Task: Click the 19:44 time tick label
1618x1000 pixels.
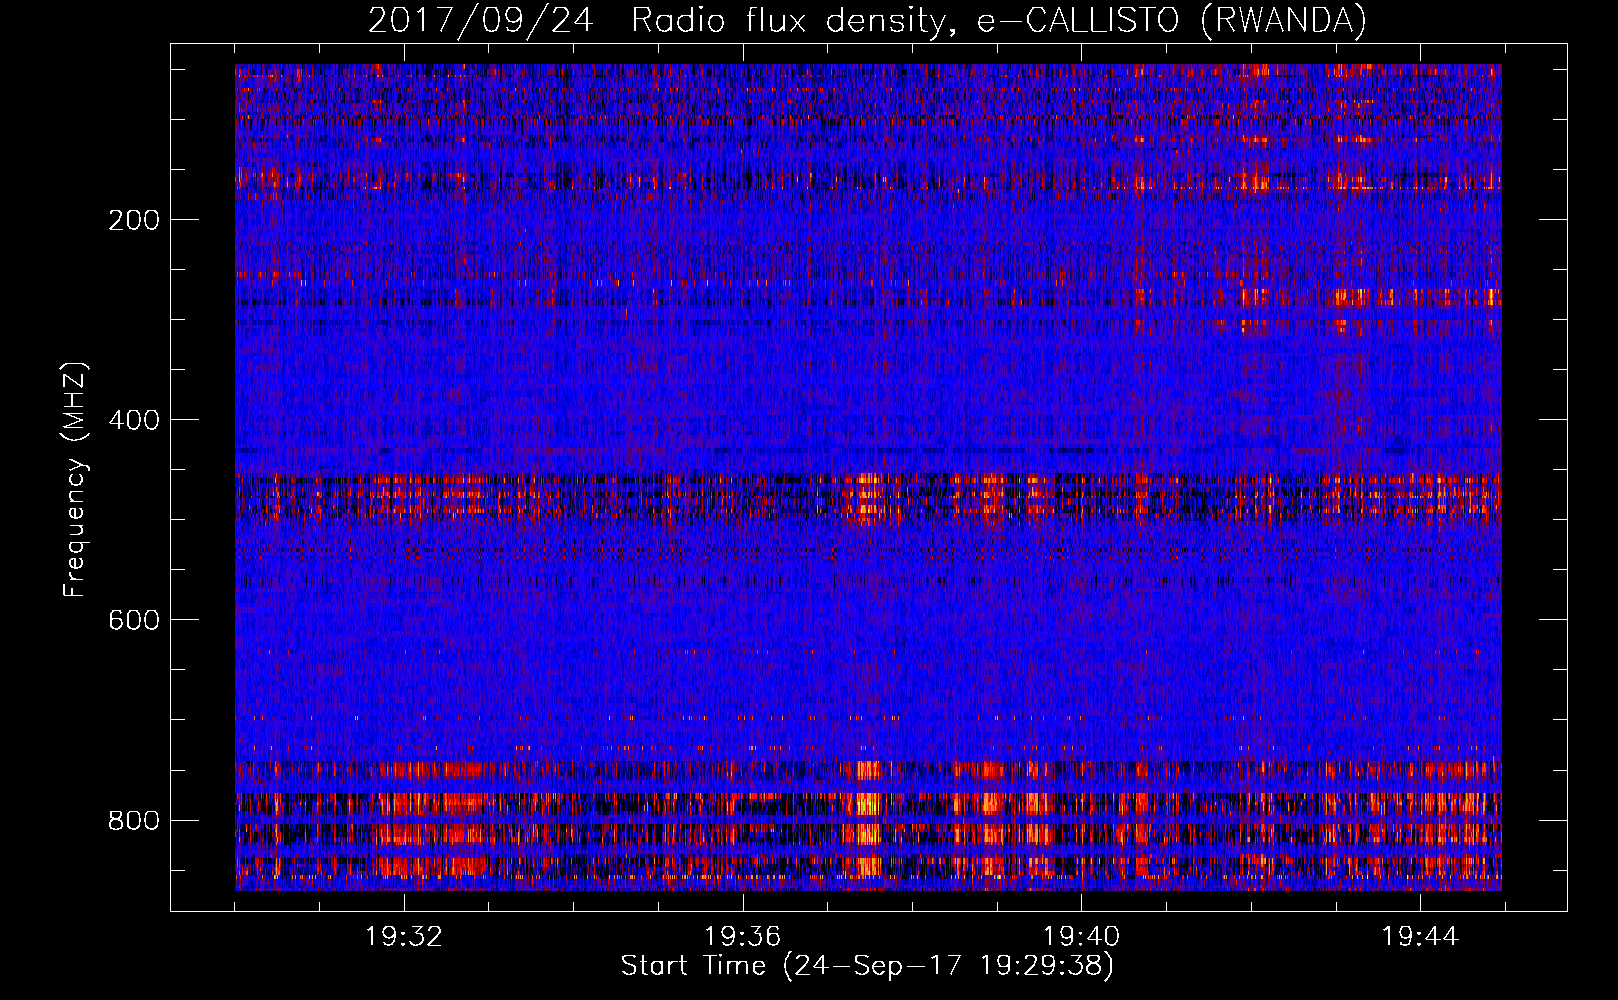Action: 1420,937
